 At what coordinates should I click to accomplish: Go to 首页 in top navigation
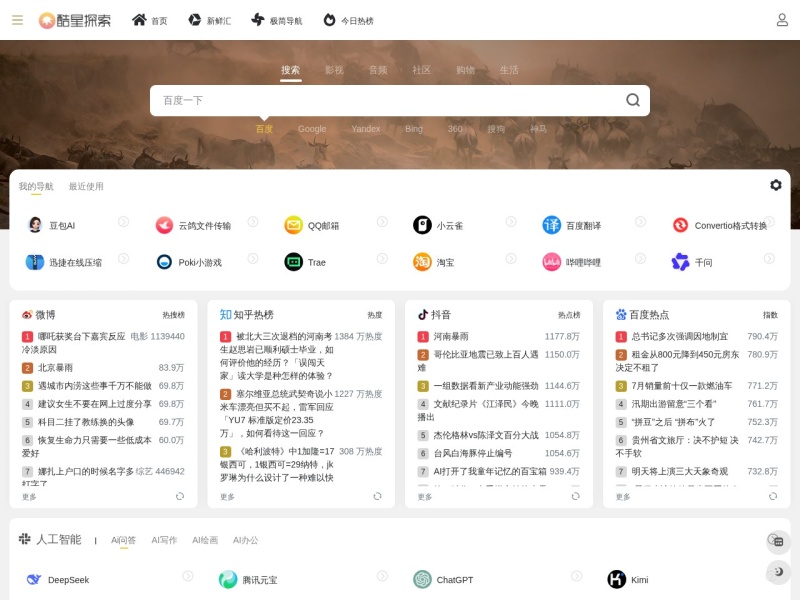149,20
